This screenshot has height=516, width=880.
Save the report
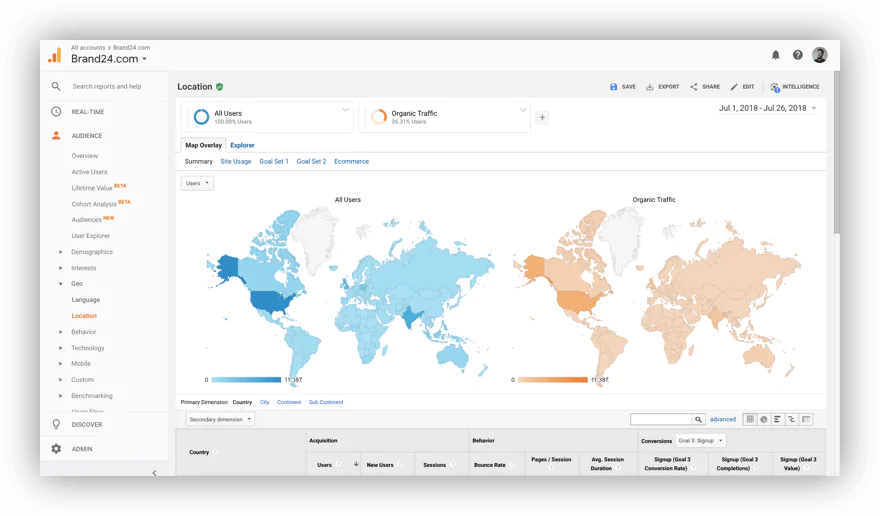(x=622, y=86)
